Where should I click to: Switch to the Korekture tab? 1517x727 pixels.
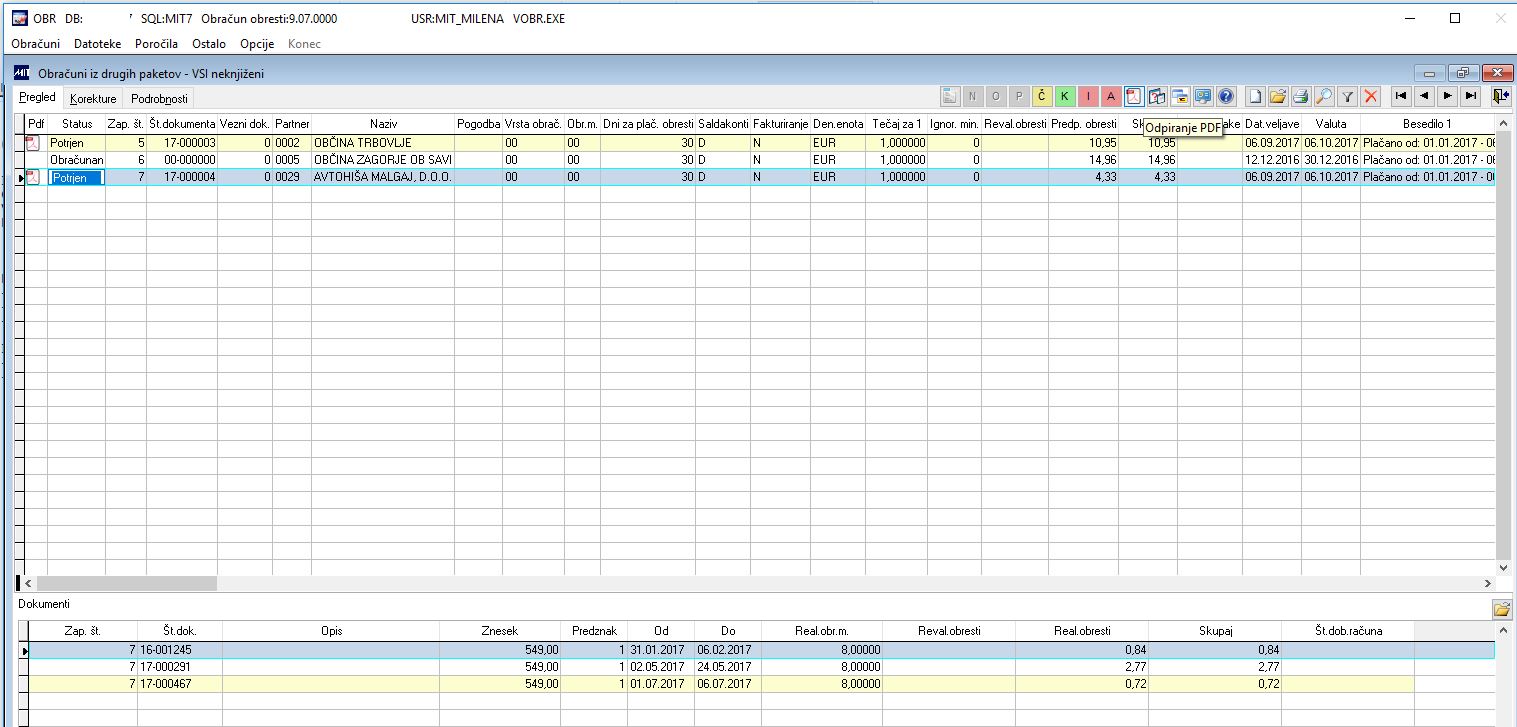pyautogui.click(x=93, y=99)
